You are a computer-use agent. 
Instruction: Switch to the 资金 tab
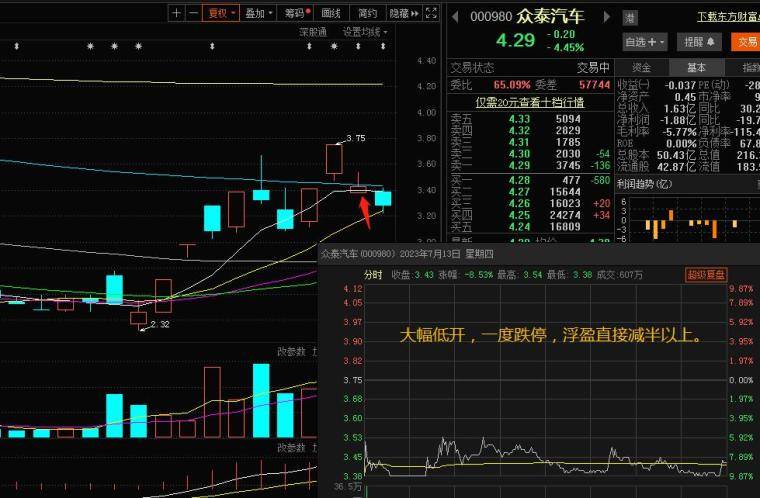641,67
